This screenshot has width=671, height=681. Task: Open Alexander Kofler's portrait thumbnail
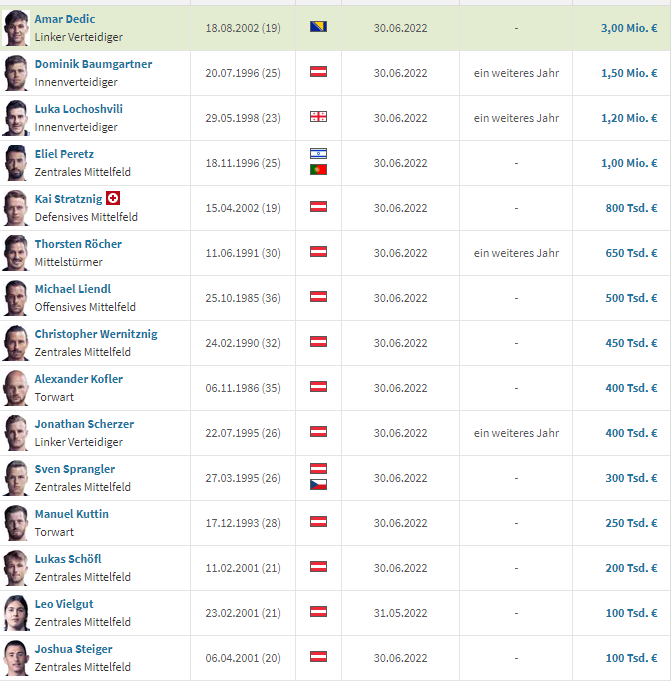[16, 388]
